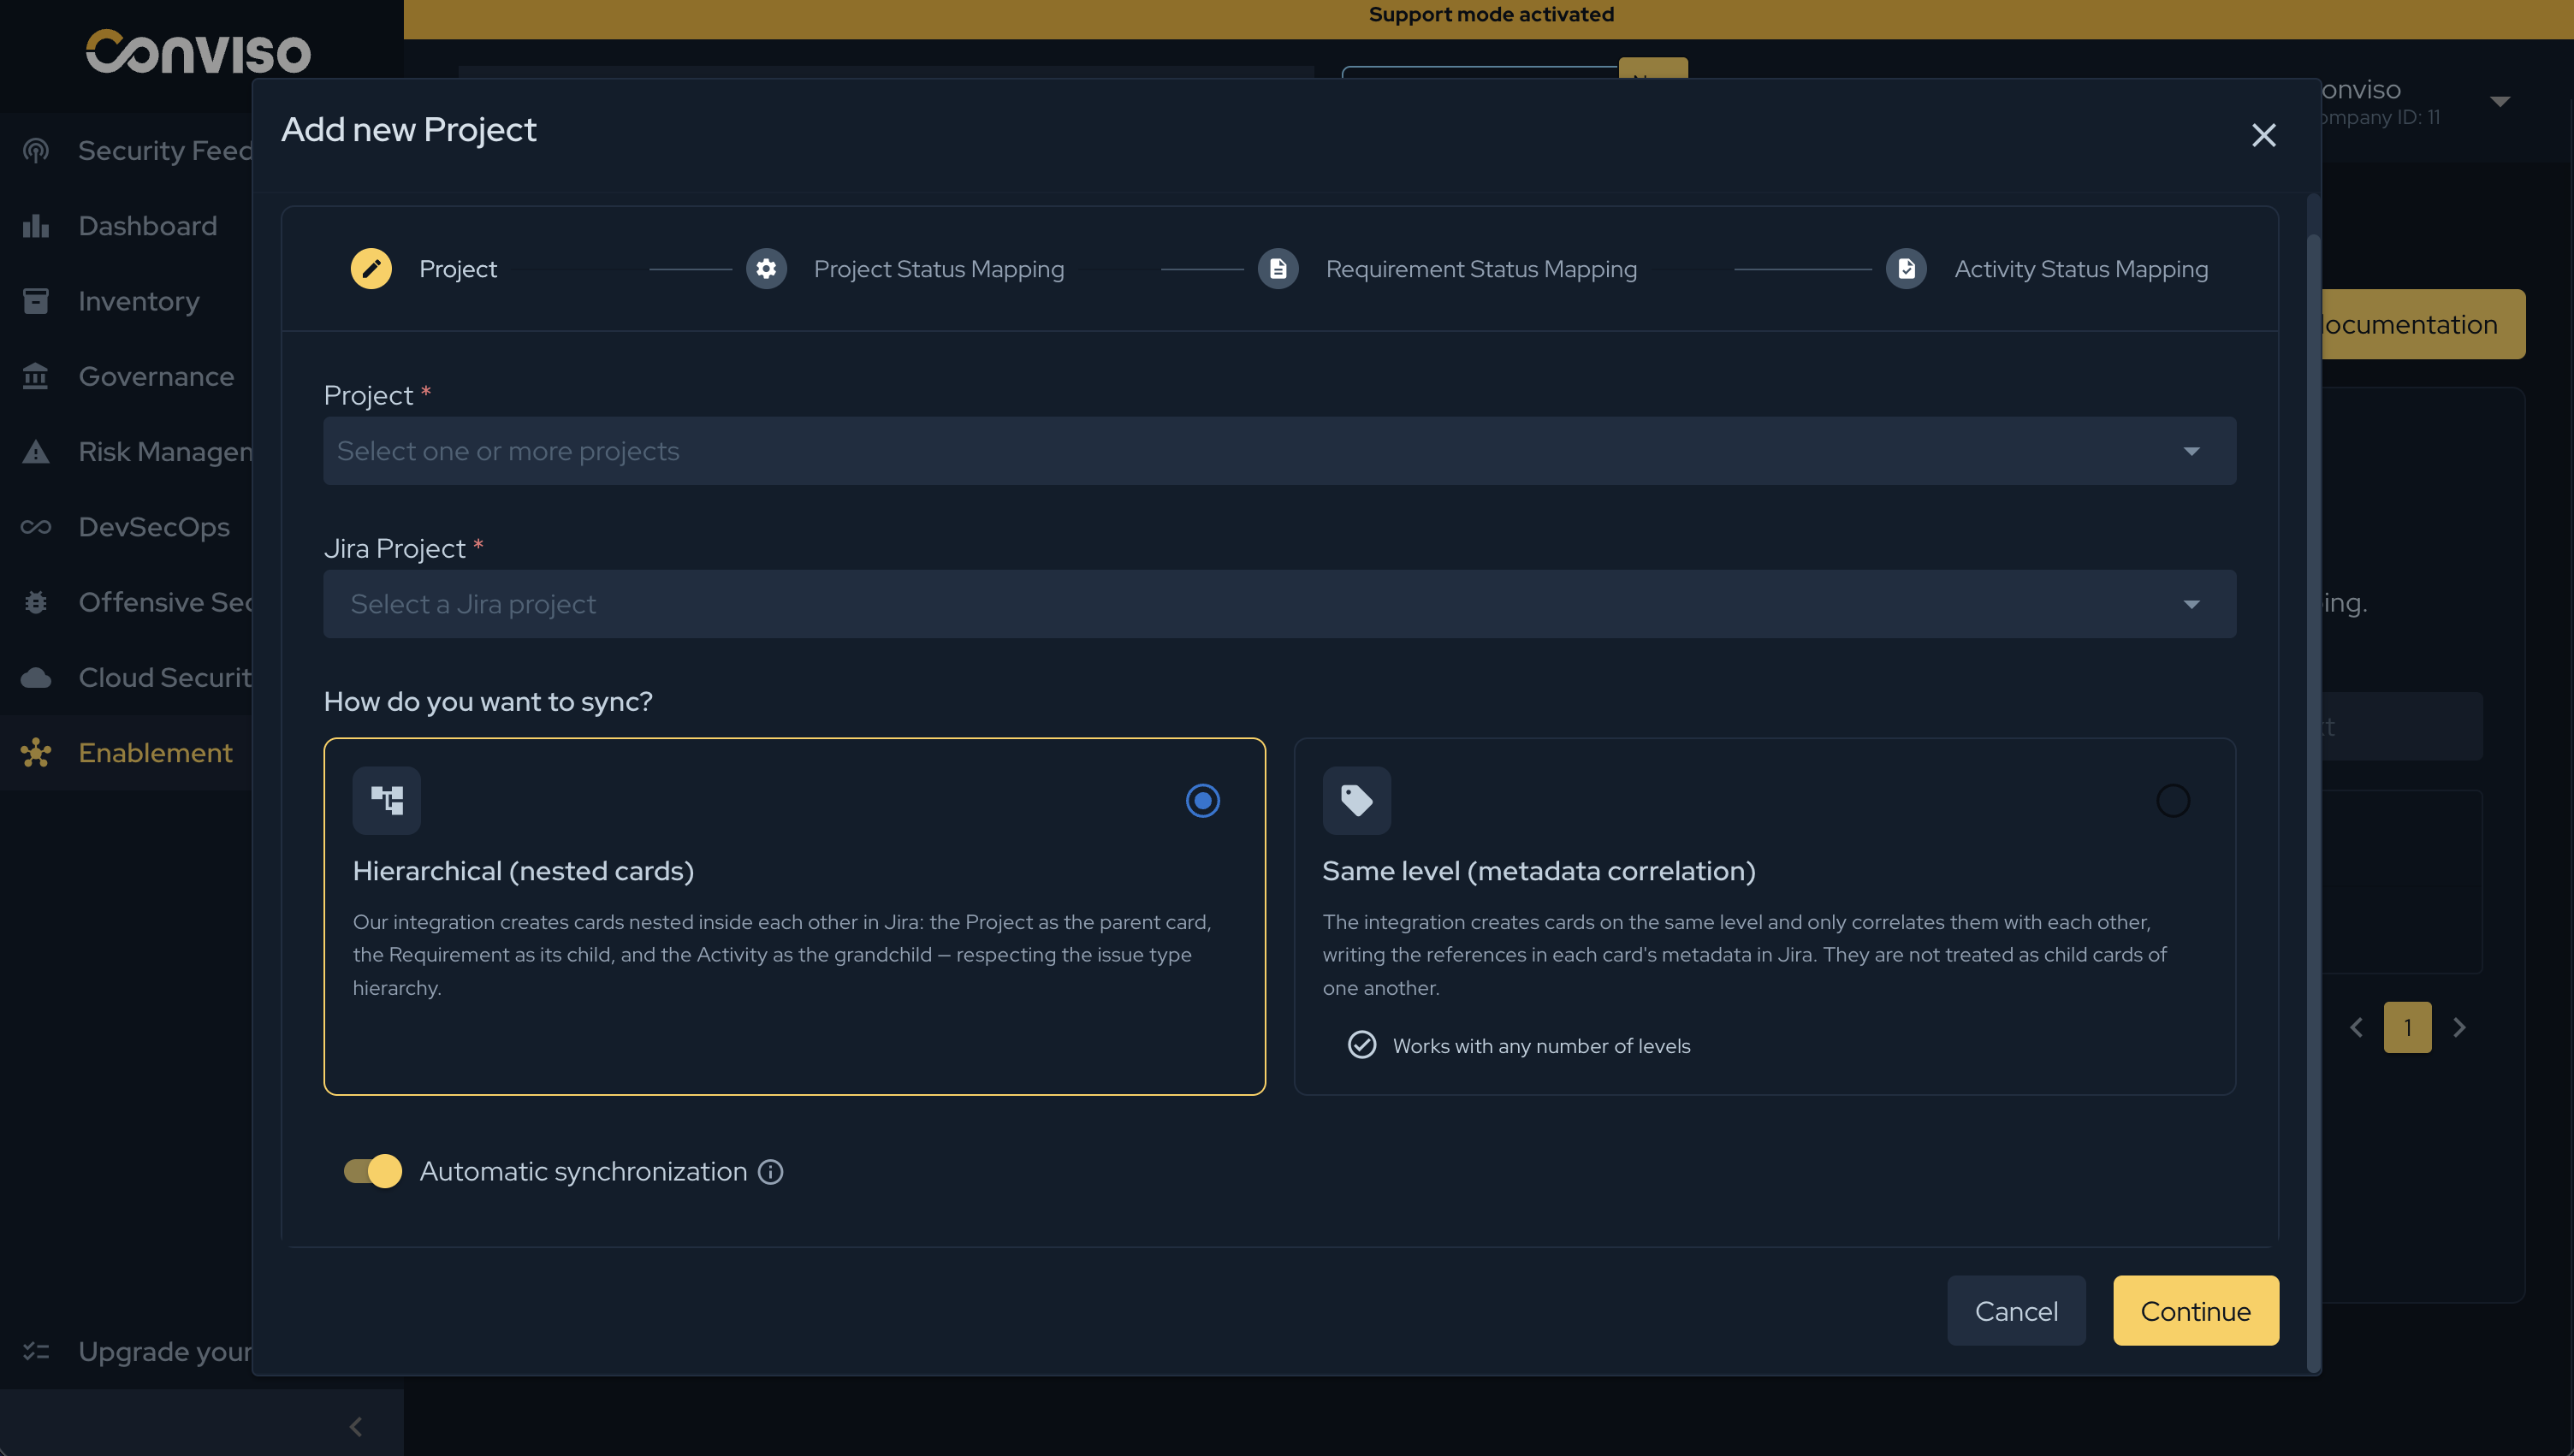Click the hierarchy tree icon on Hierarchical card
The width and height of the screenshot is (2574, 1456).
[387, 800]
